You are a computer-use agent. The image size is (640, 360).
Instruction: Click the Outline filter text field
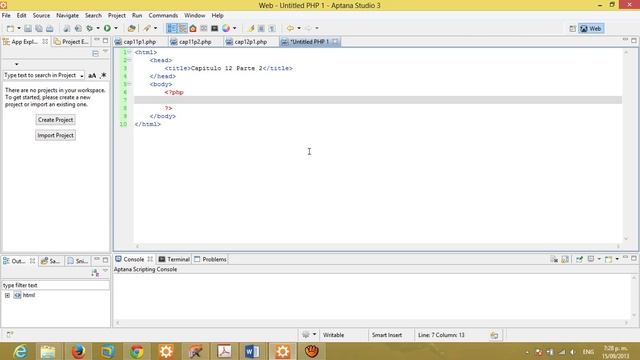pos(56,285)
